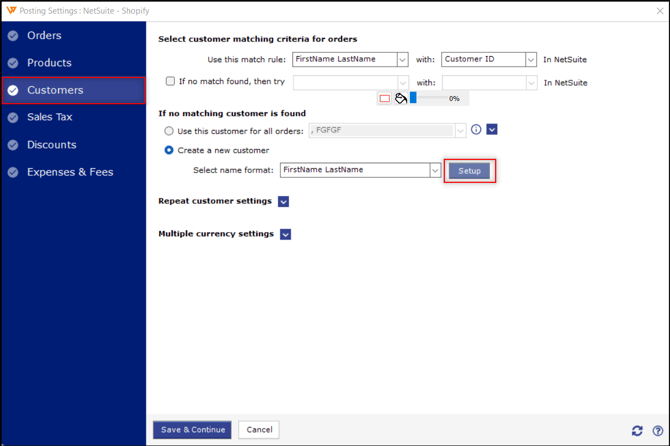The width and height of the screenshot is (670, 446).
Task: Enable 'If no match found, then try' checkbox
Action: (170, 82)
